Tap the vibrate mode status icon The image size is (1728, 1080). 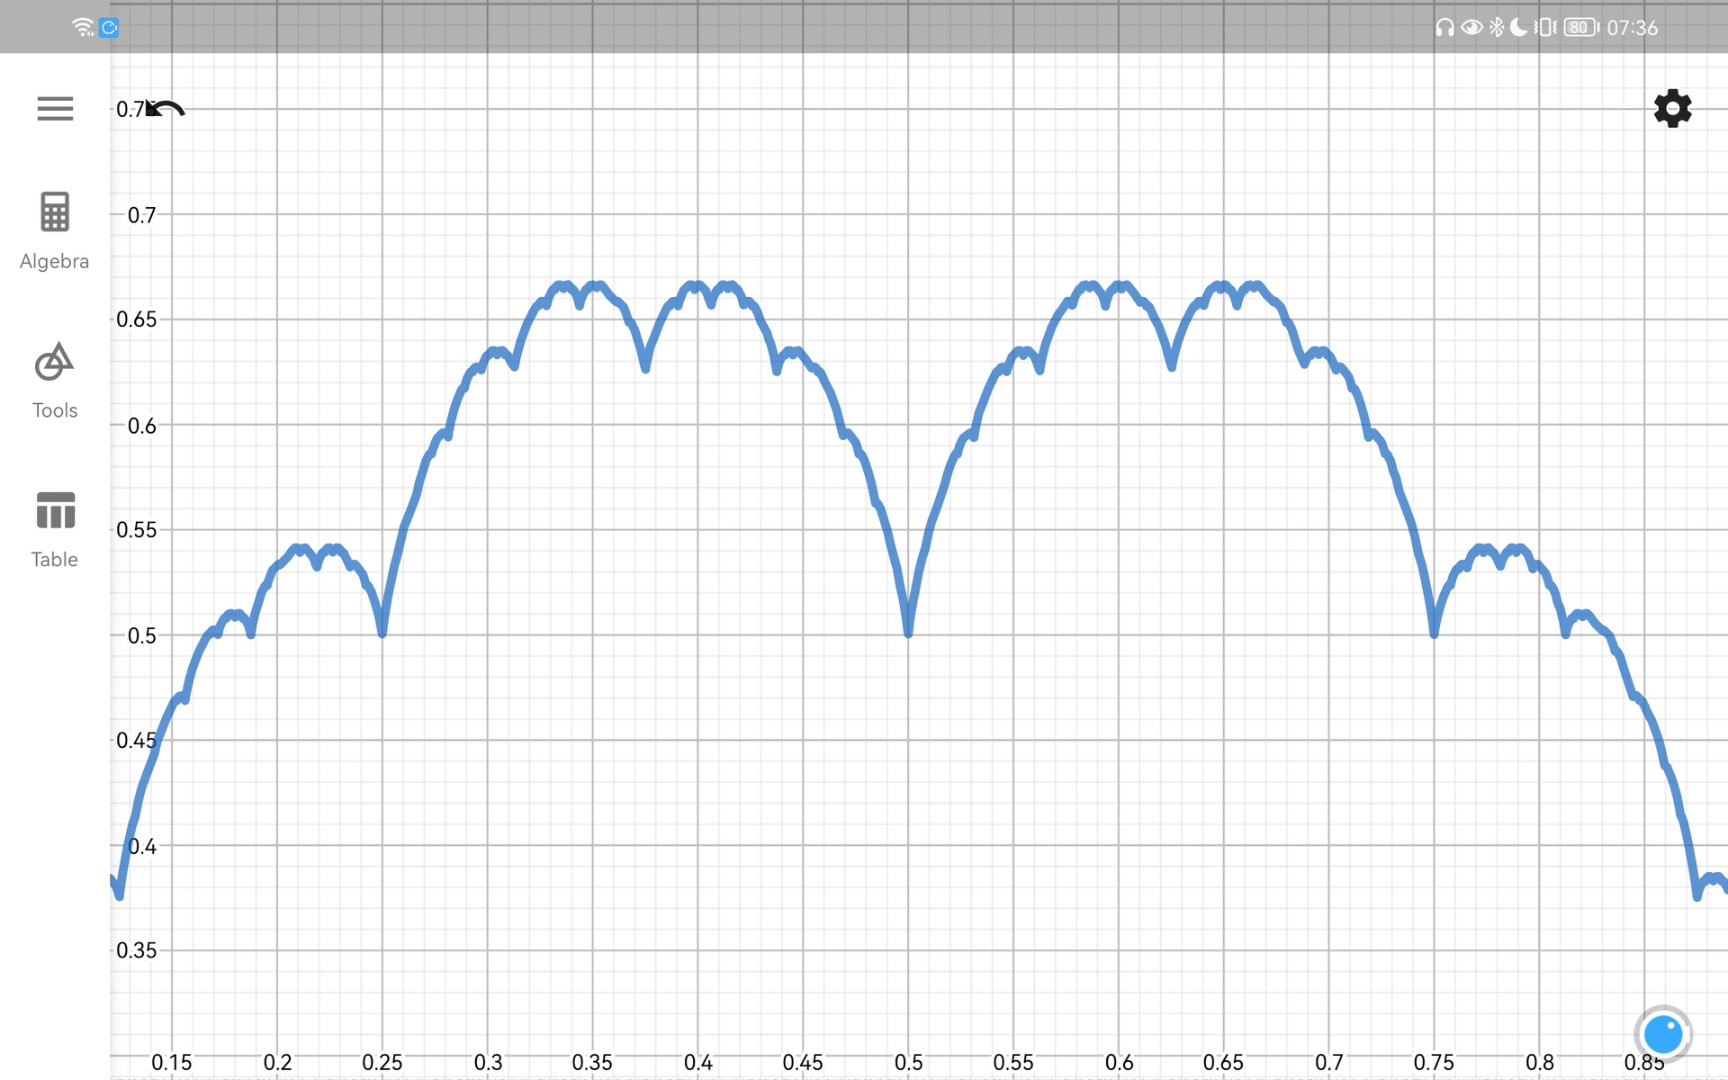click(x=1546, y=27)
